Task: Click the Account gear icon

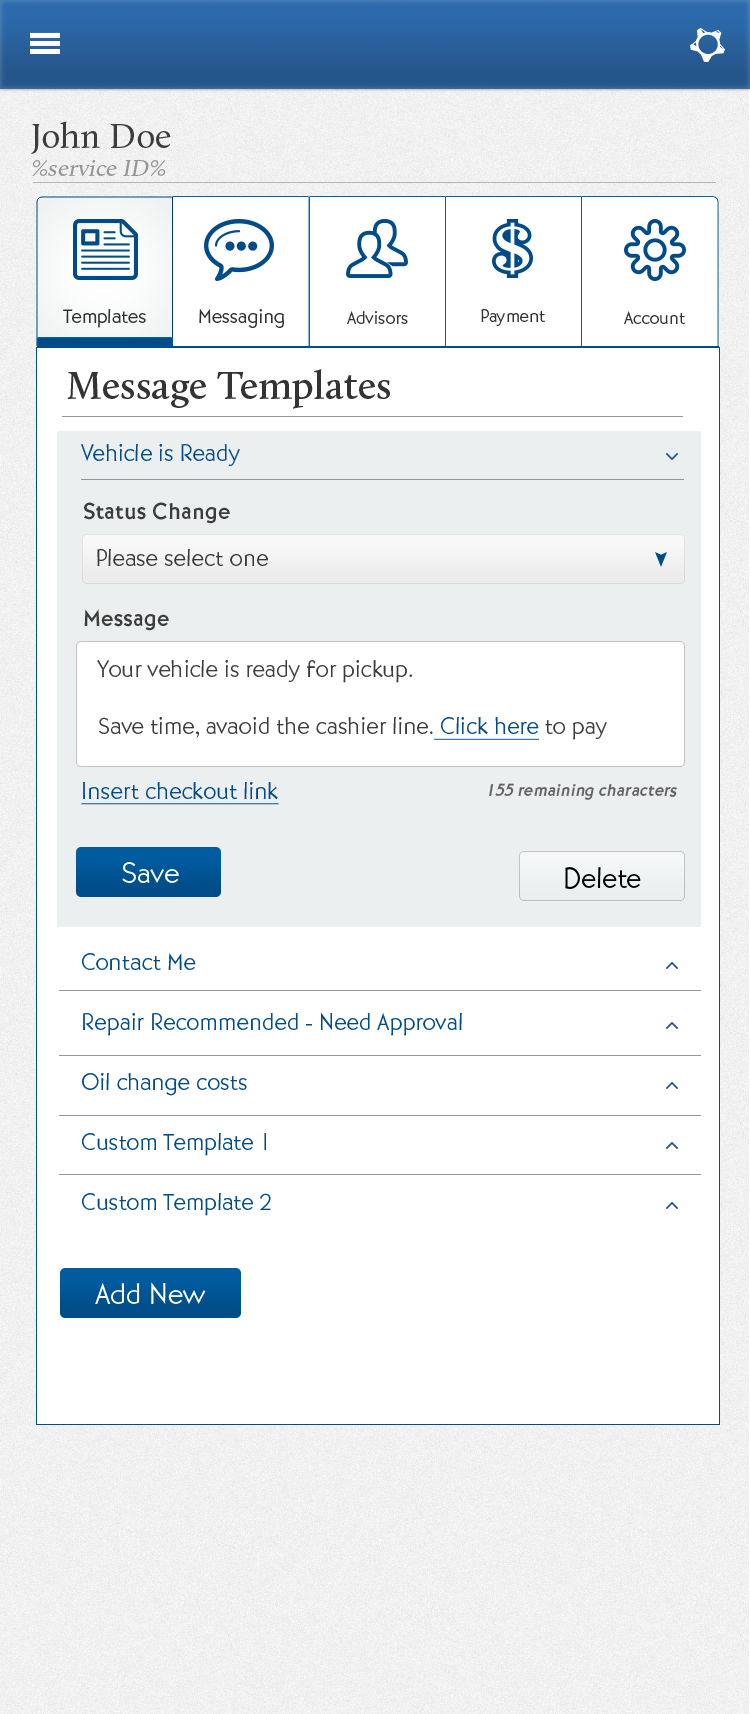Action: pyautogui.click(x=654, y=250)
